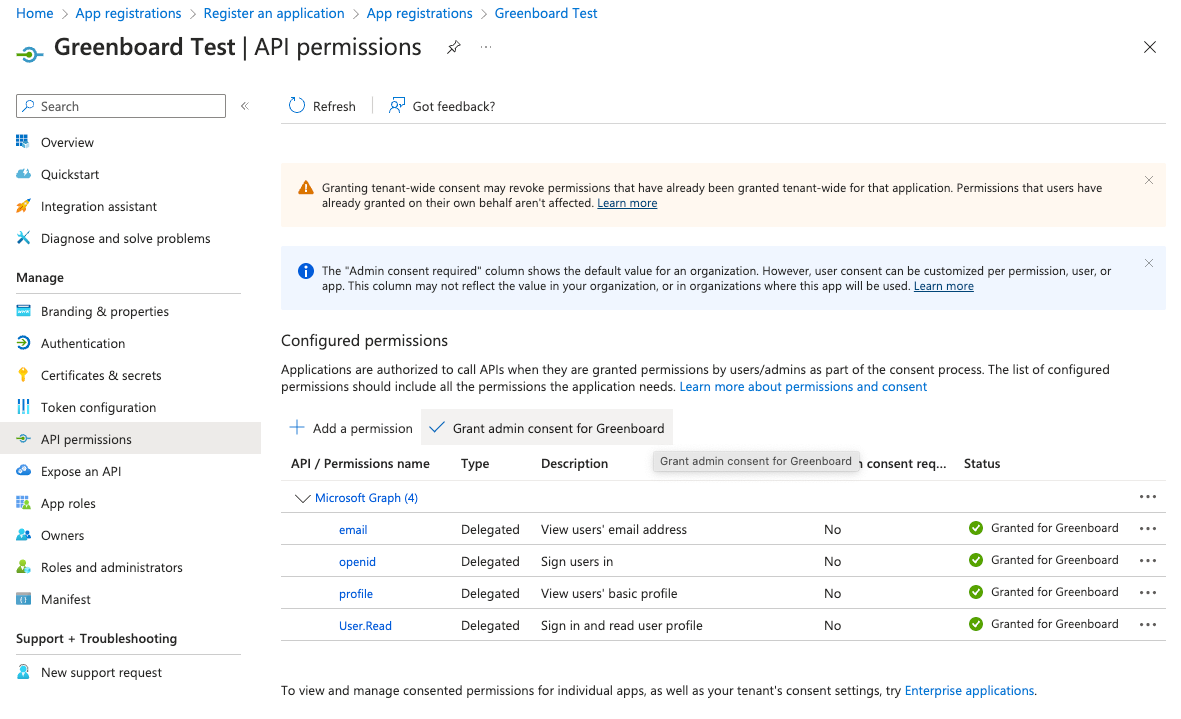Pin the Greenboard Test blade

pyautogui.click(x=453, y=47)
